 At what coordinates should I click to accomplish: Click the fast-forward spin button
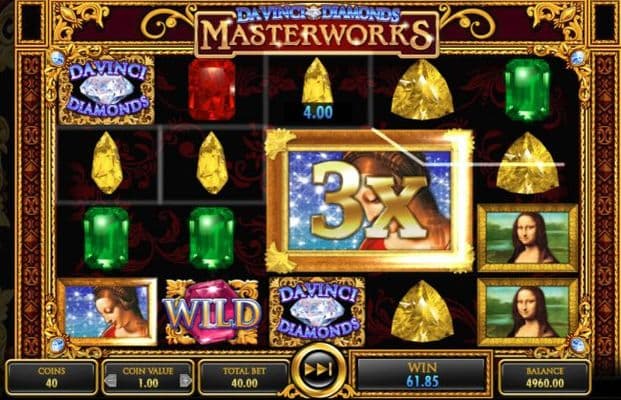pyautogui.click(x=318, y=370)
